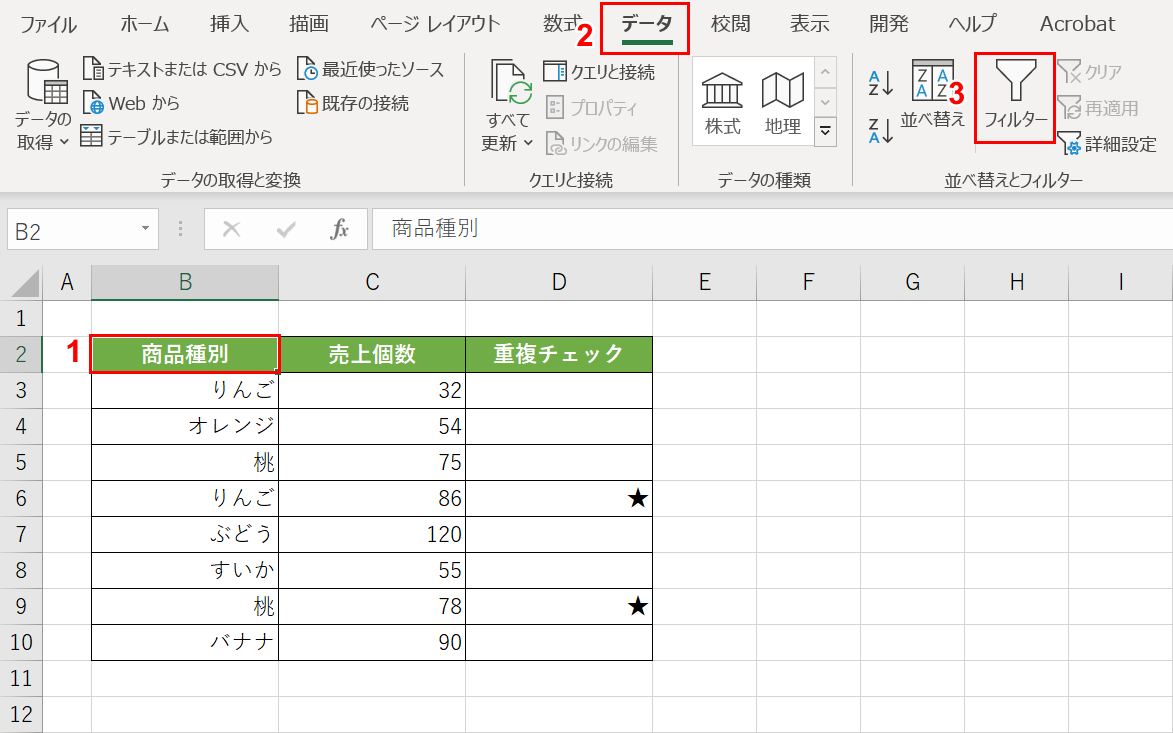Select the 商品種別 header cell
1173x733 pixels.
(184, 354)
